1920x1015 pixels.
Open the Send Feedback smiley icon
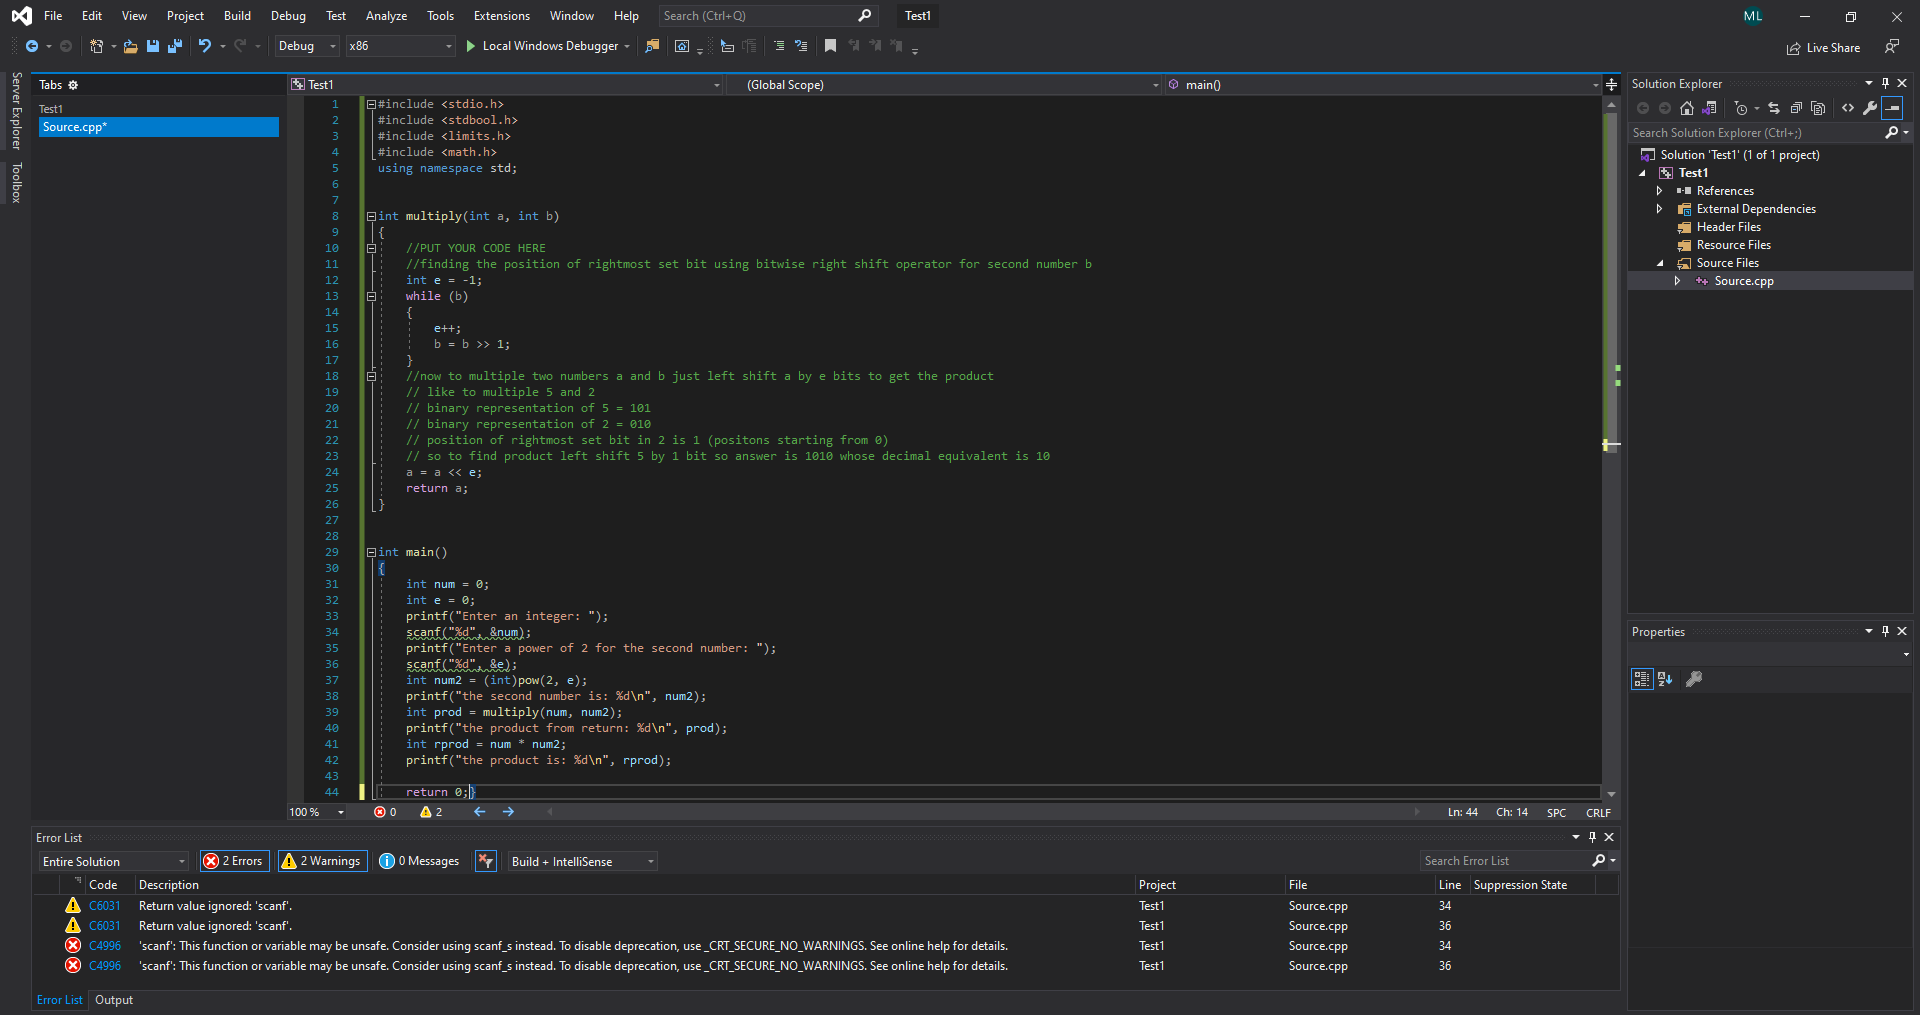(x=1891, y=47)
